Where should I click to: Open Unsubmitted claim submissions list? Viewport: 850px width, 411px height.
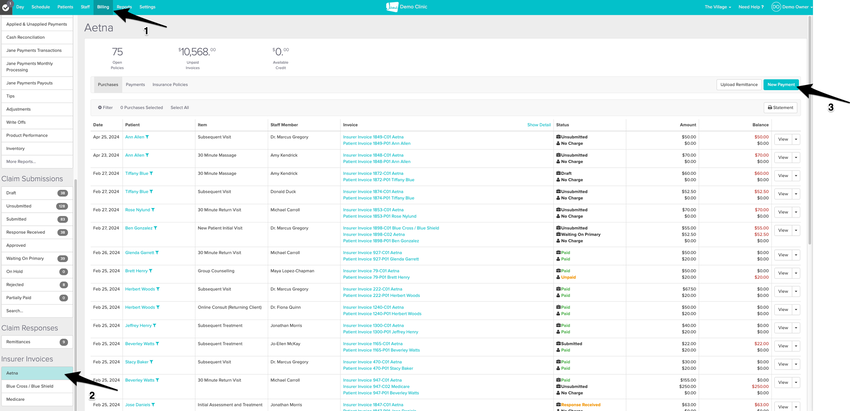pos(18,206)
